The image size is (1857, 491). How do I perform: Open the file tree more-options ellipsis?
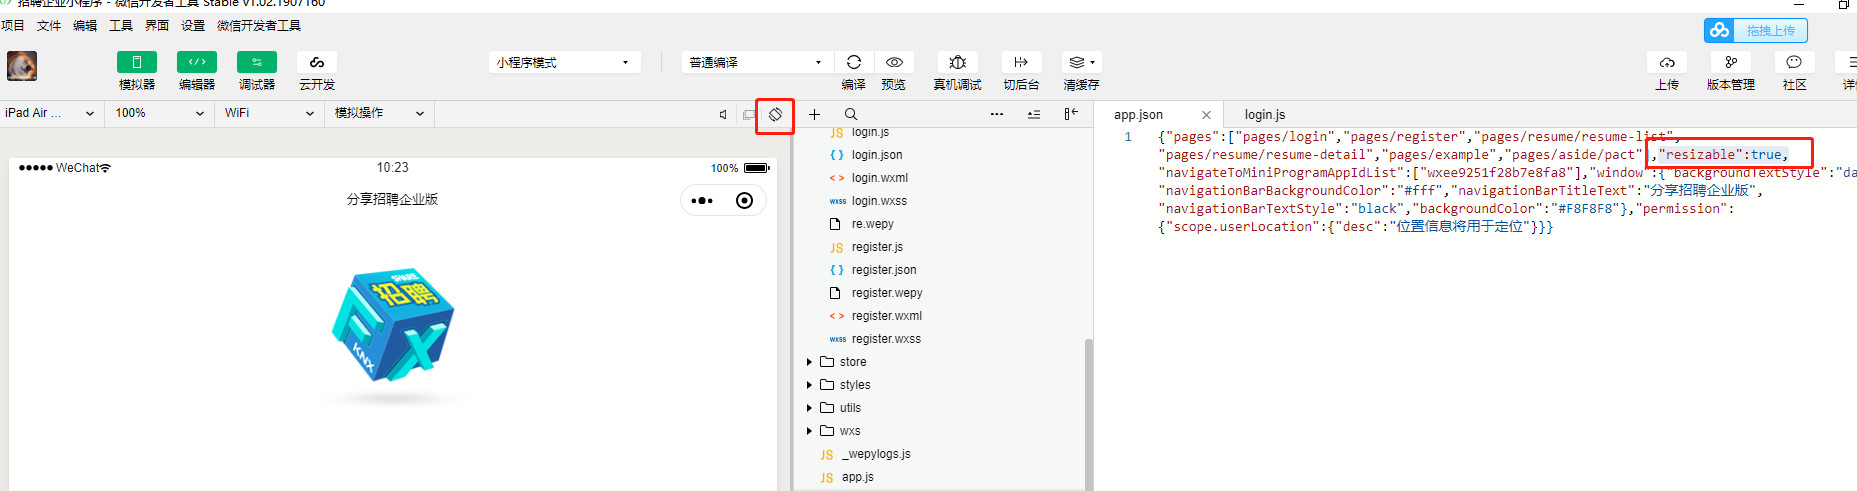tap(997, 115)
